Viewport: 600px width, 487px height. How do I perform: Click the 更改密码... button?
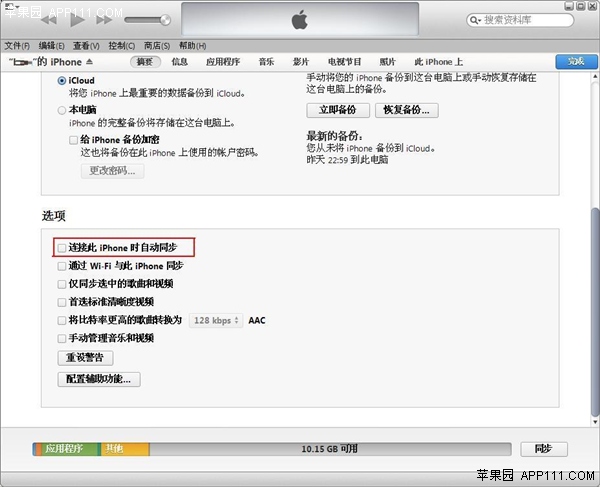pos(112,171)
